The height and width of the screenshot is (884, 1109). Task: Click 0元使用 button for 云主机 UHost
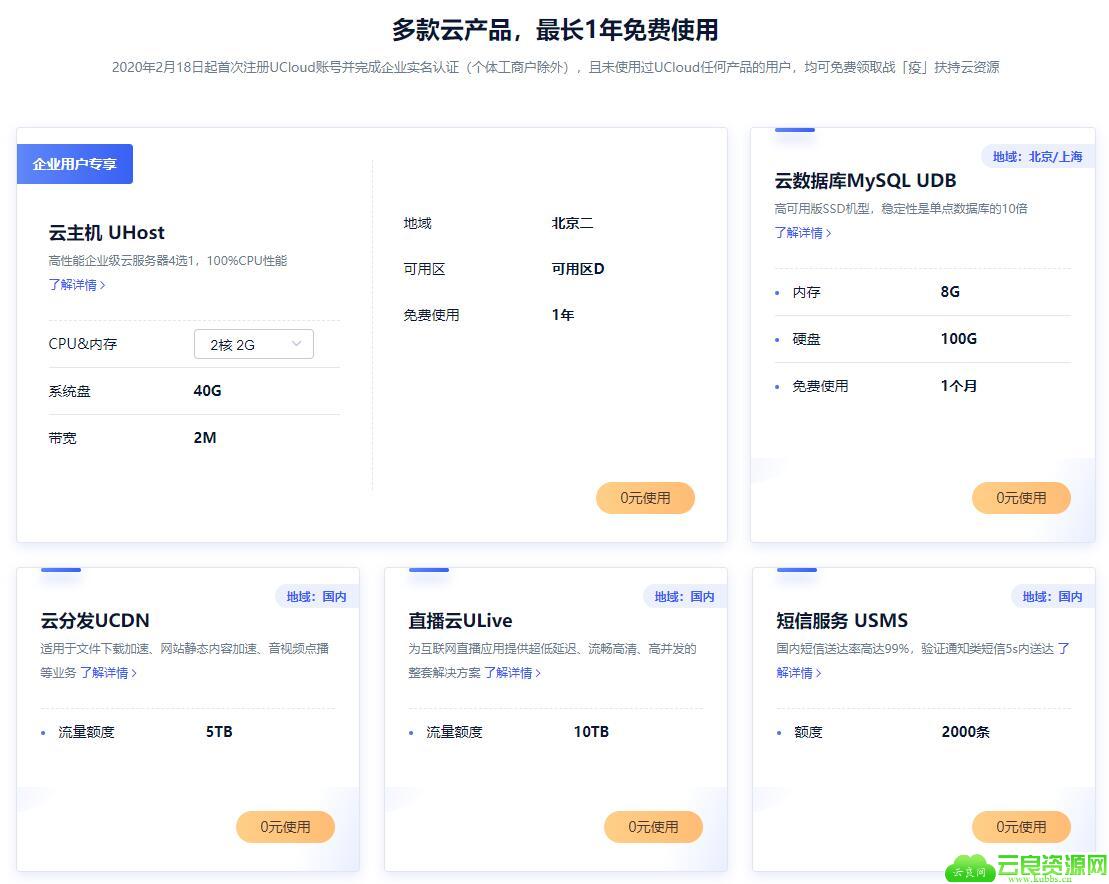click(645, 498)
